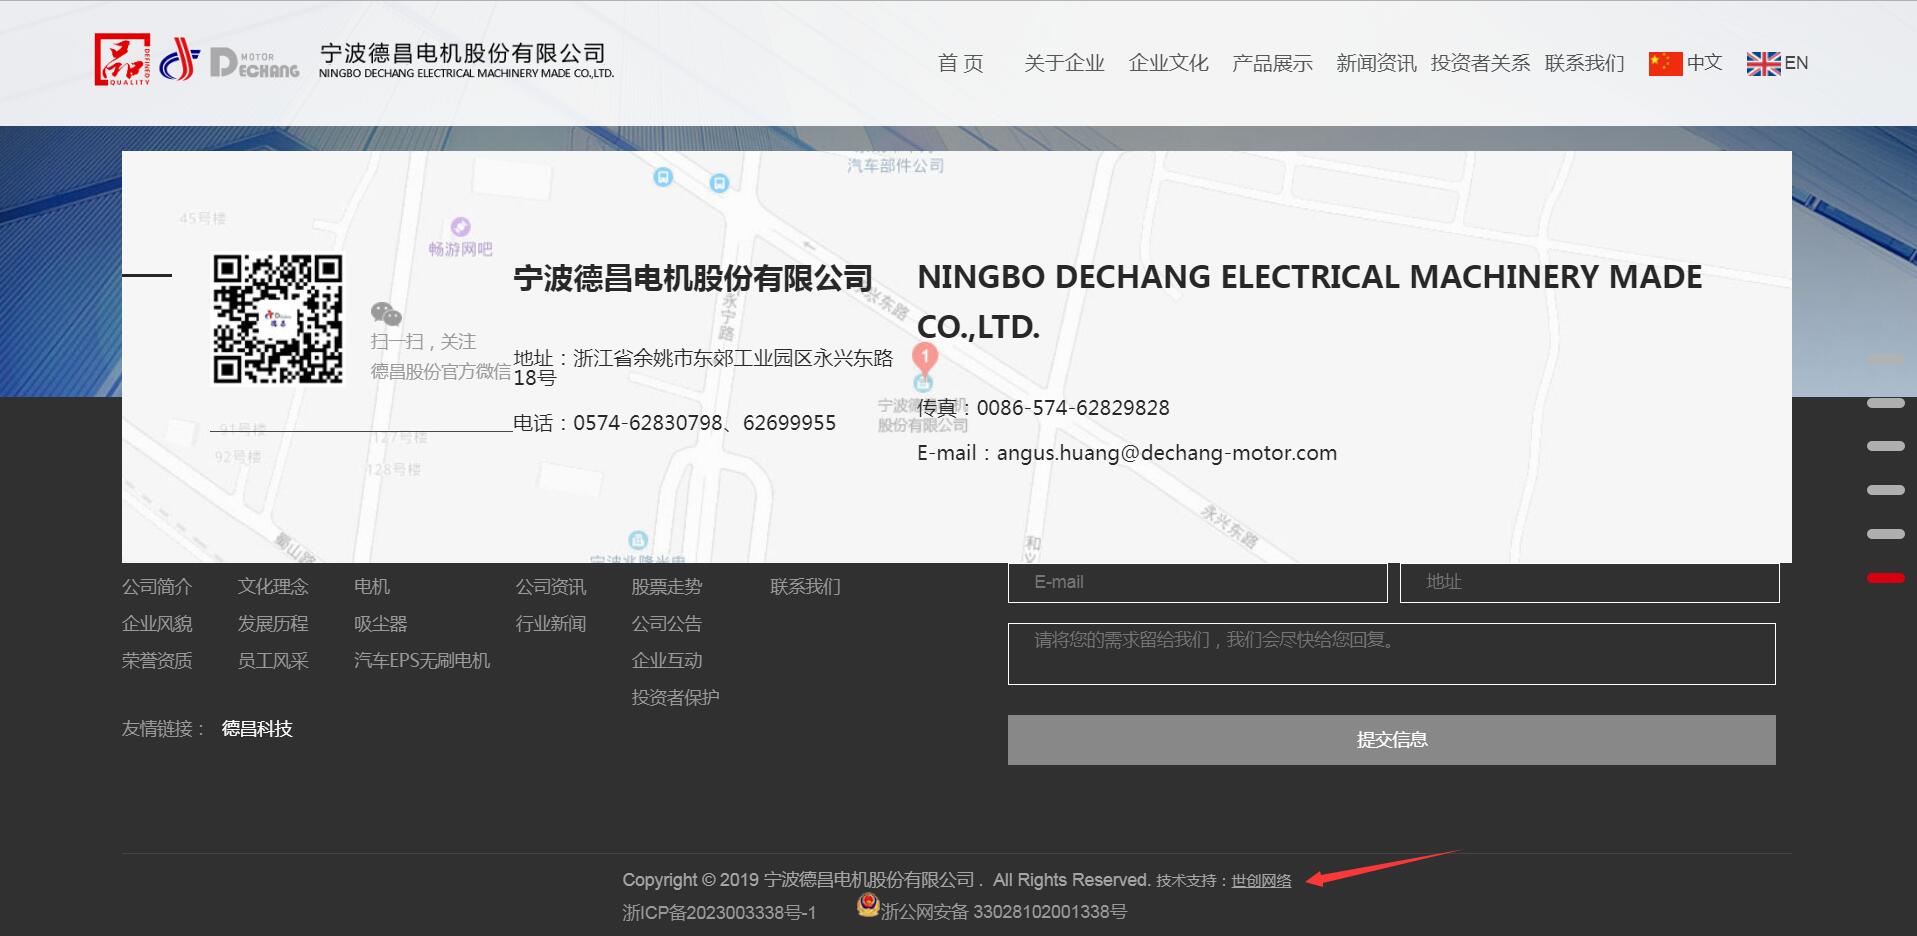
Task: Open the footer 联系我们 link
Action: [x=805, y=587]
